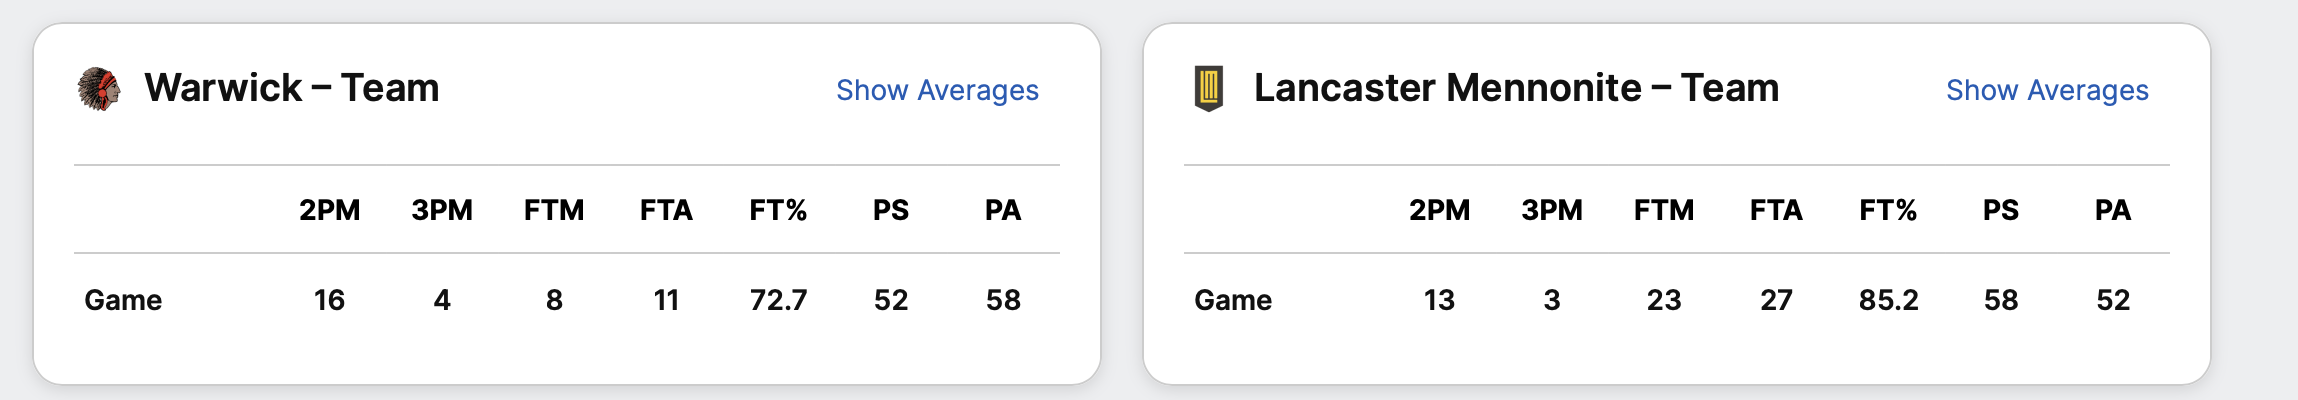Click Lancaster Mennonite's 85.2 free throw percentage
2298x400 pixels.
point(1888,300)
